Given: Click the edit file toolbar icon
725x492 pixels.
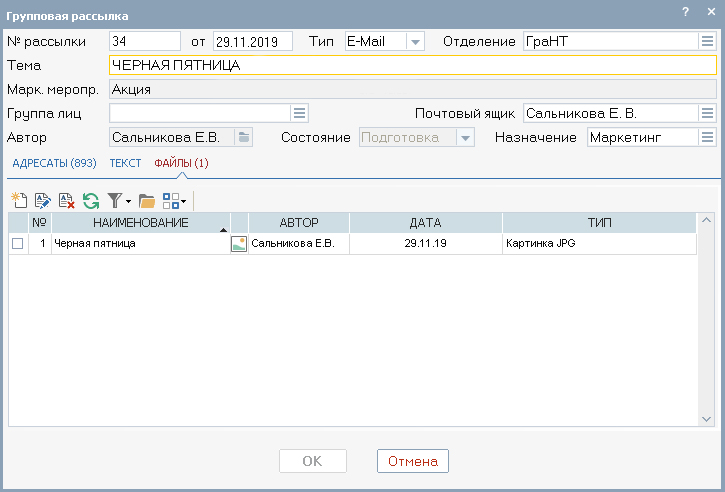Looking at the screenshot, I should pos(43,201).
